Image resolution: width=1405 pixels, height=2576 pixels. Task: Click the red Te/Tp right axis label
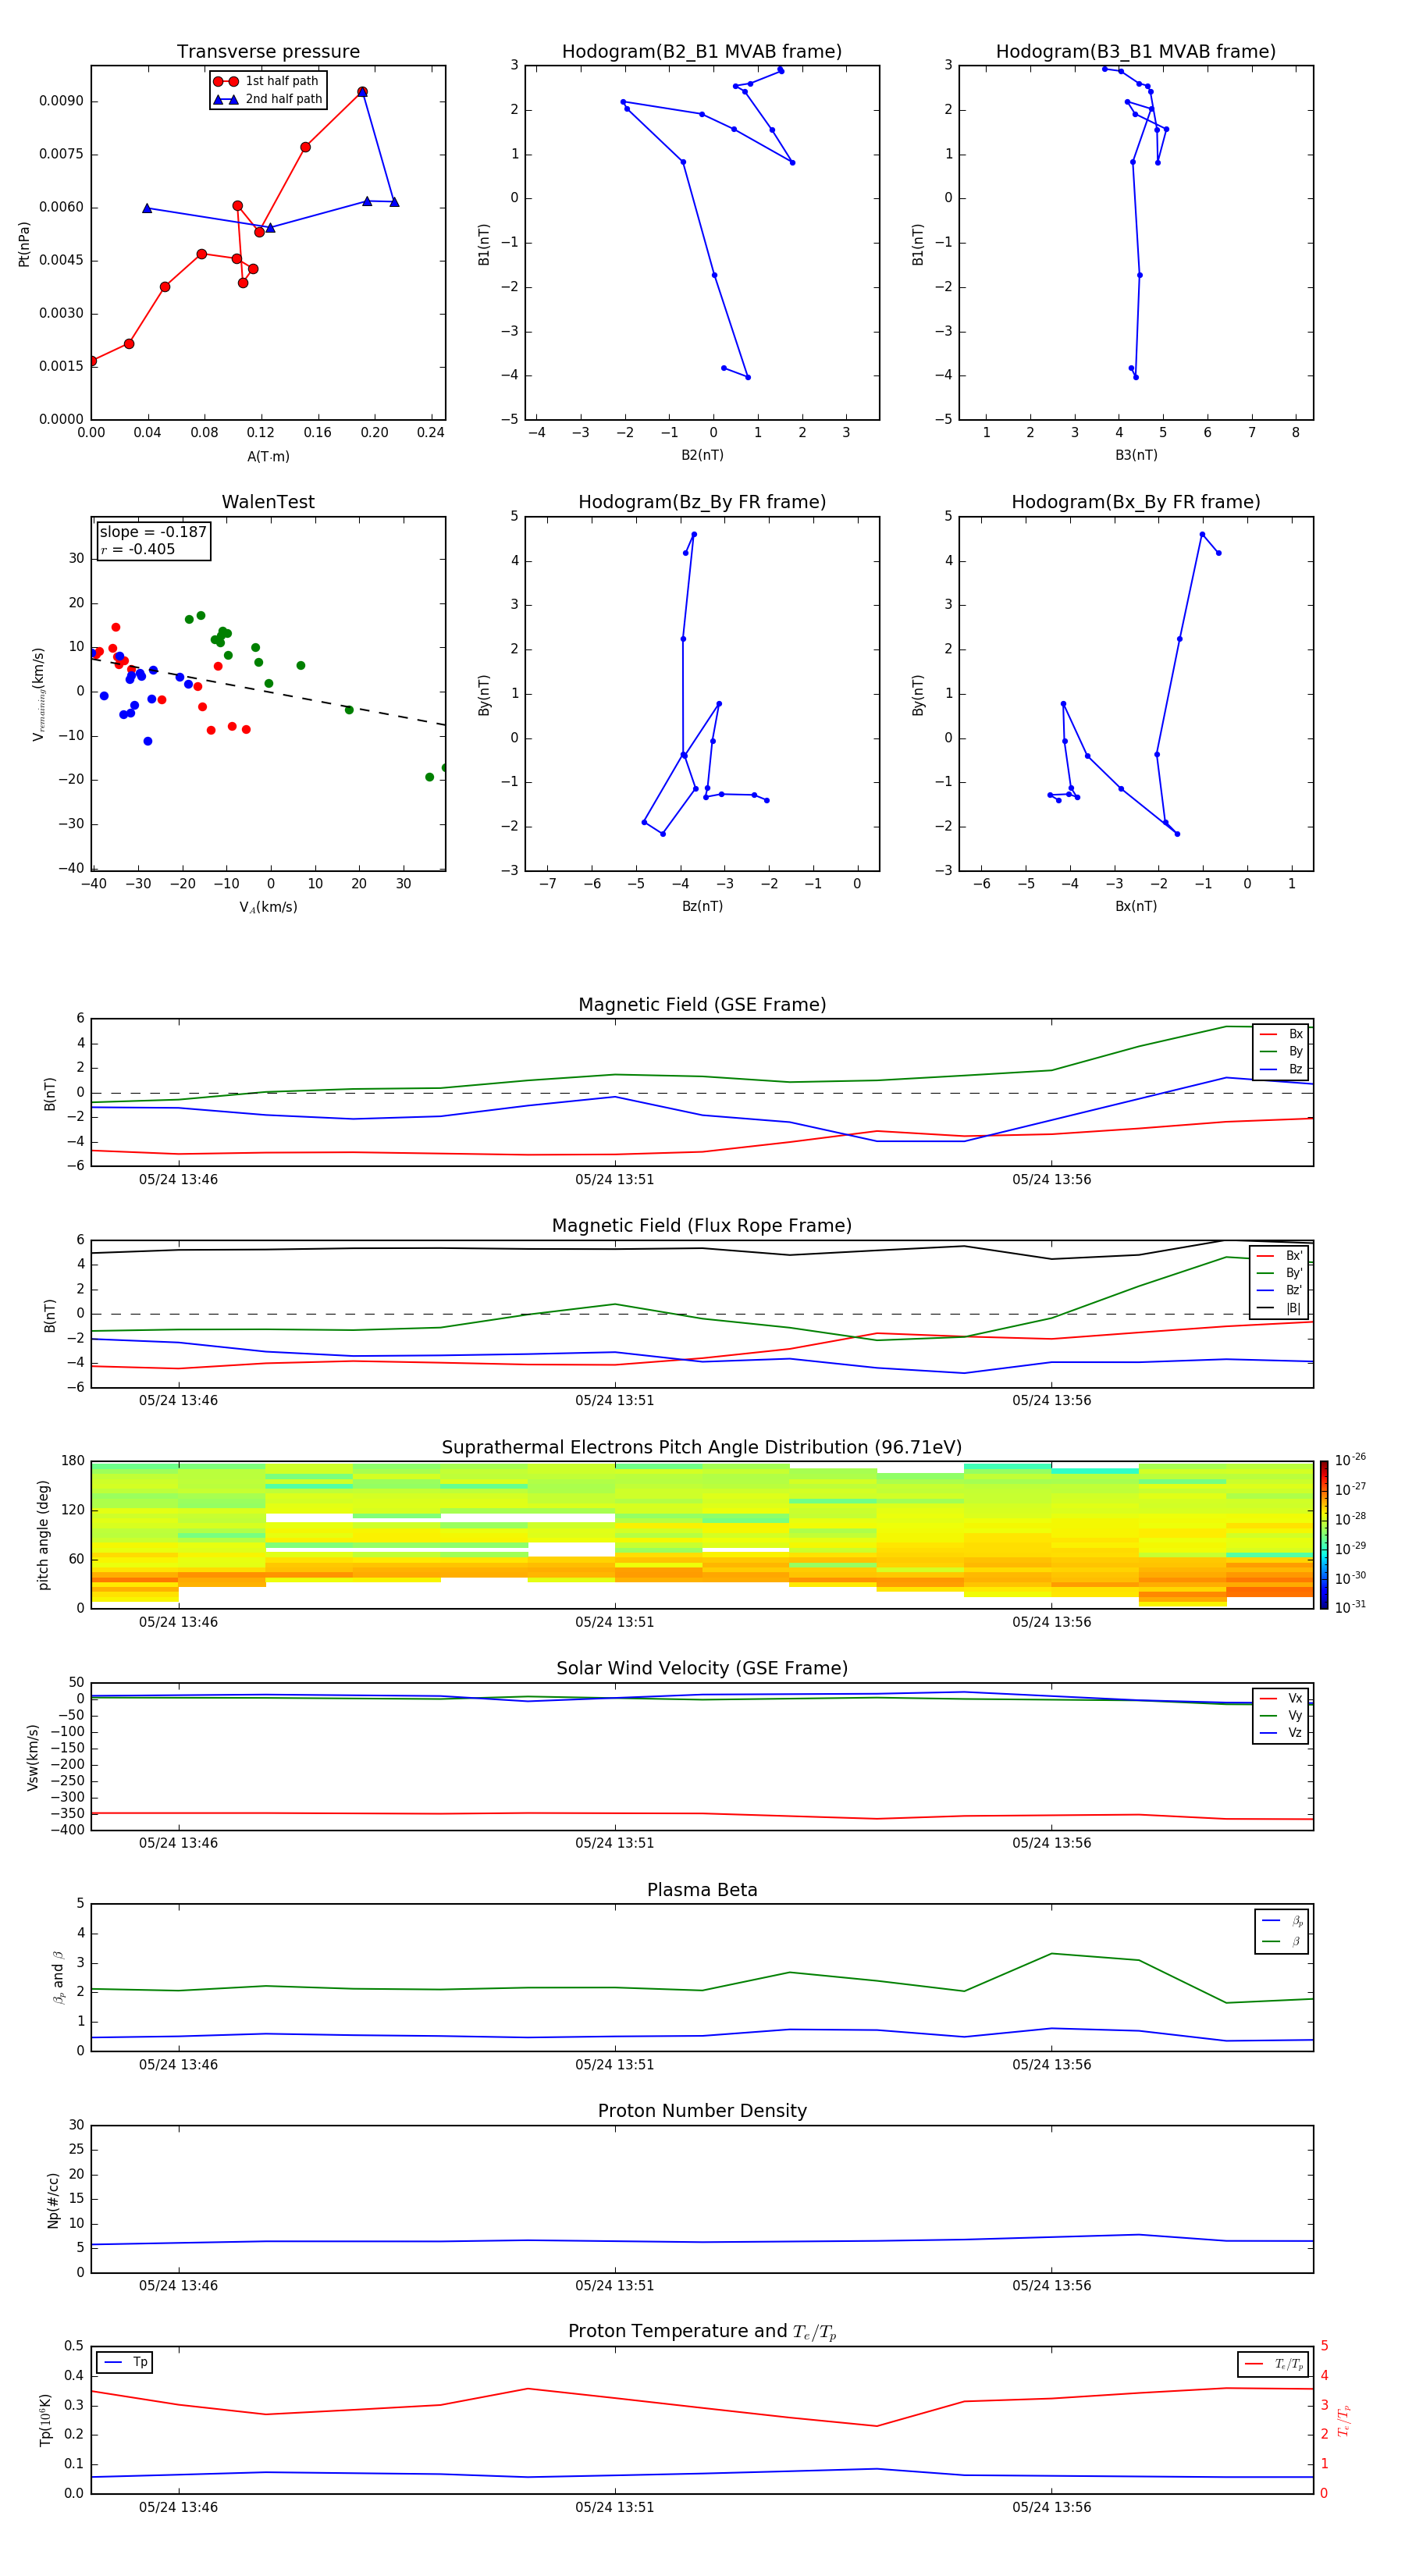click(x=1343, y=2420)
